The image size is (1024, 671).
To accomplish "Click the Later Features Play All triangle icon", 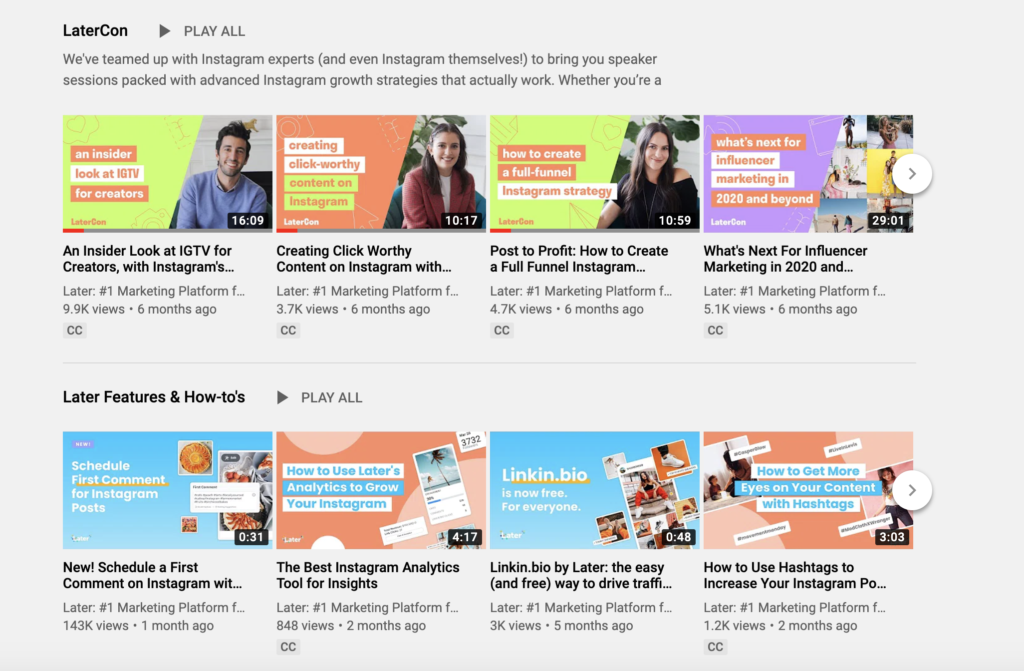I will [282, 397].
